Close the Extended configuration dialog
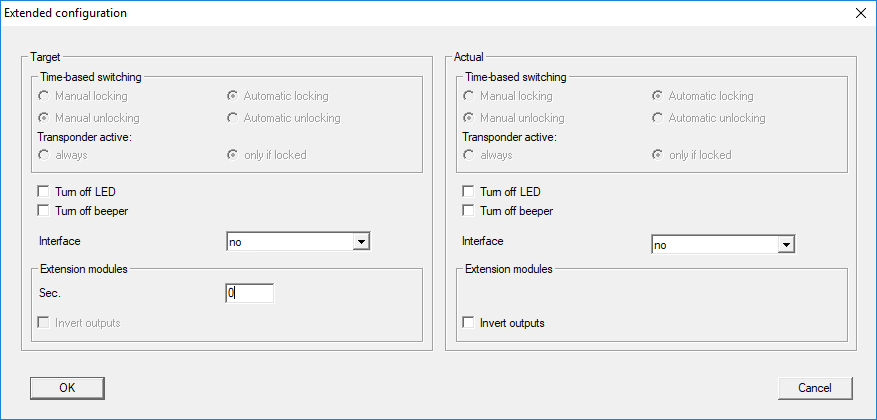Screen dimensions: 877x420 click(861, 14)
